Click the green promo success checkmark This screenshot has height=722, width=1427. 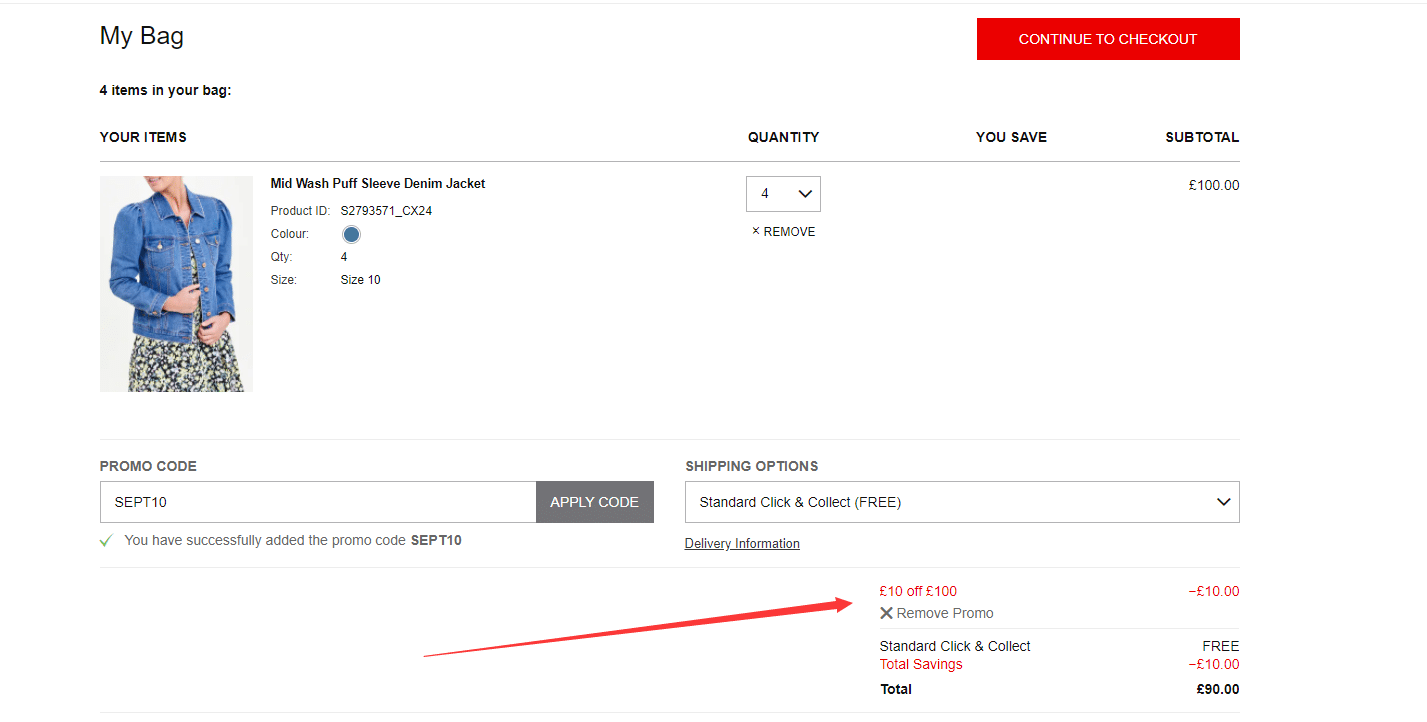106,541
